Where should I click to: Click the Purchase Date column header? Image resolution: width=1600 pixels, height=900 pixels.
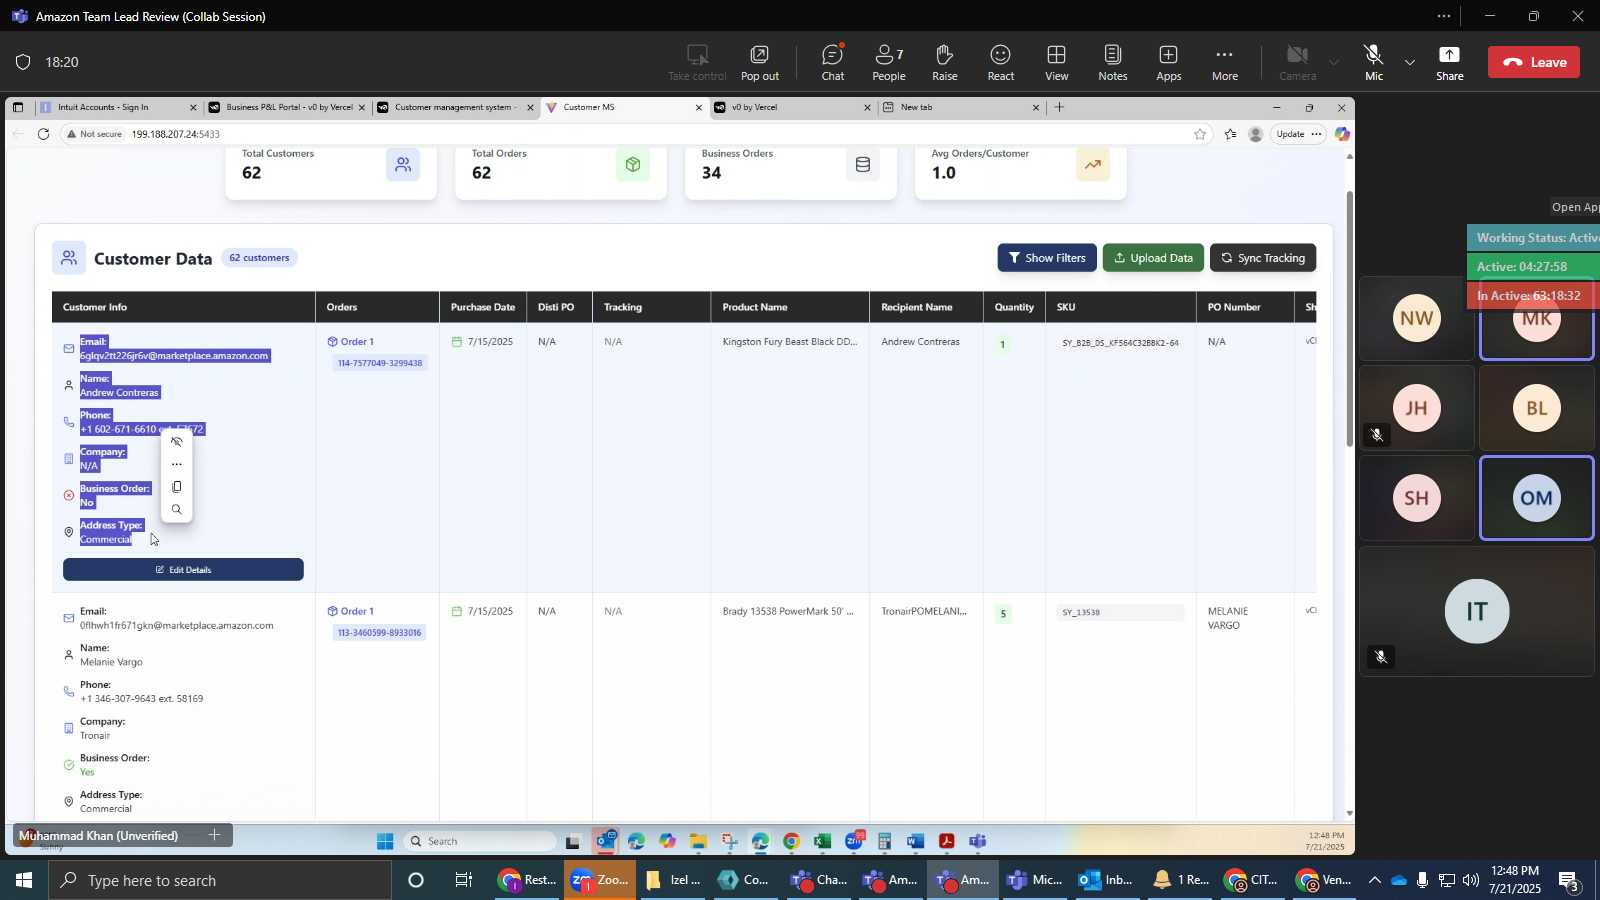click(x=483, y=307)
